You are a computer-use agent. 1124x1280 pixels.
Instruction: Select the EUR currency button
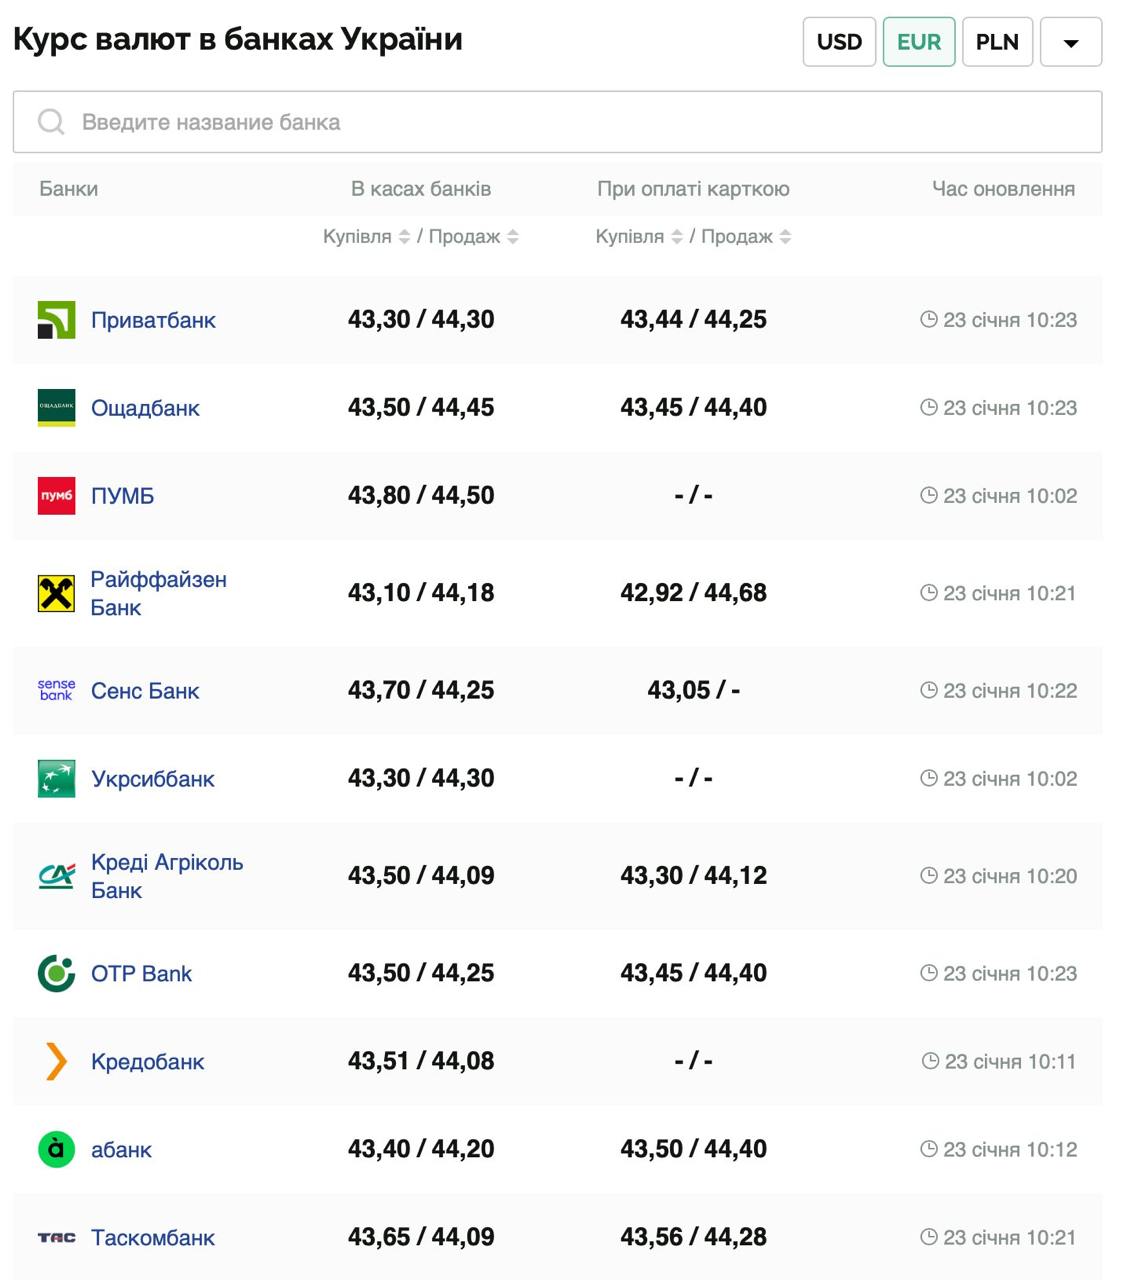(x=918, y=42)
